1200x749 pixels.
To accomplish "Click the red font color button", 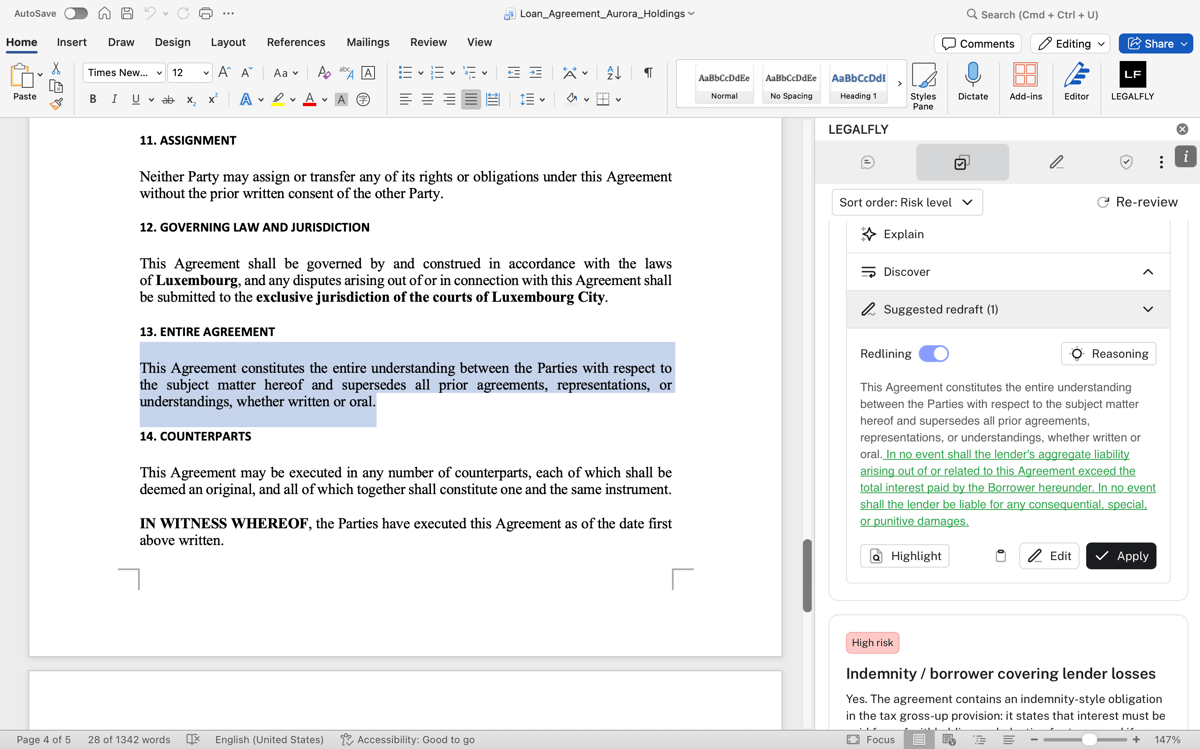I will click(310, 99).
